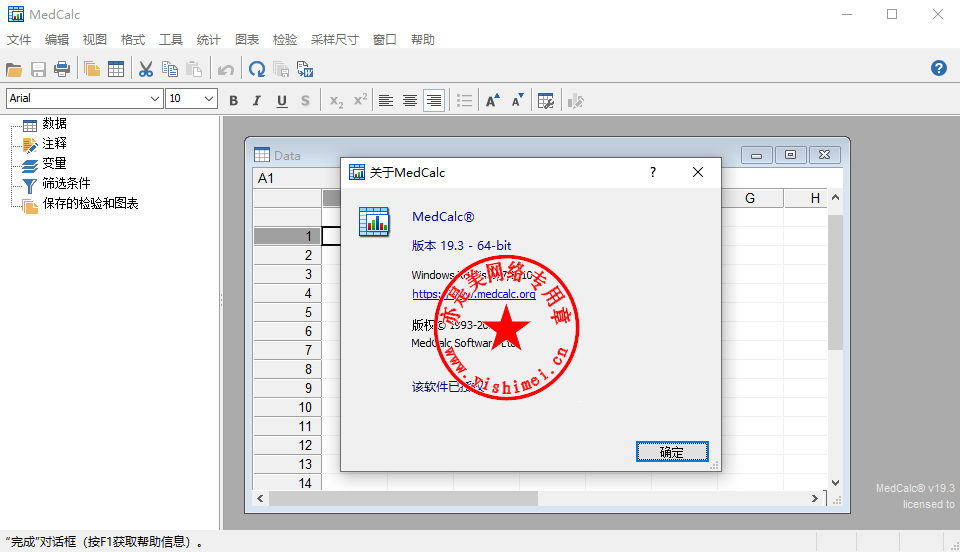This screenshot has height=552, width=960.
Task: Open the 采样尺寸 menu
Action: tap(334, 40)
